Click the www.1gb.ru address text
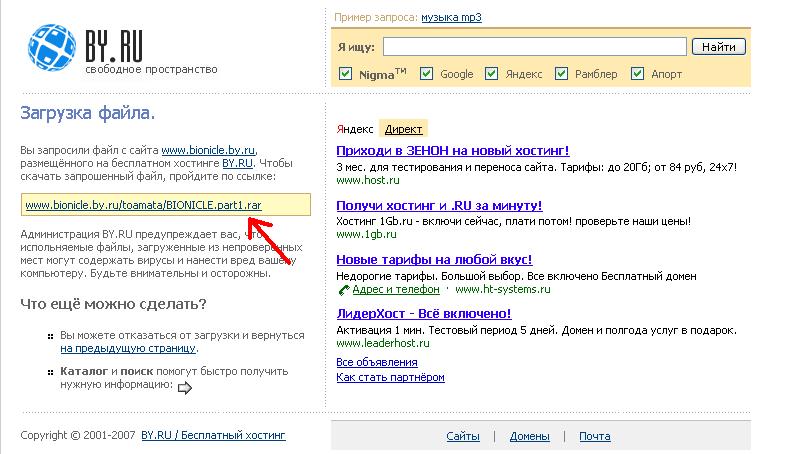This screenshot has width=793, height=454. click(366, 235)
